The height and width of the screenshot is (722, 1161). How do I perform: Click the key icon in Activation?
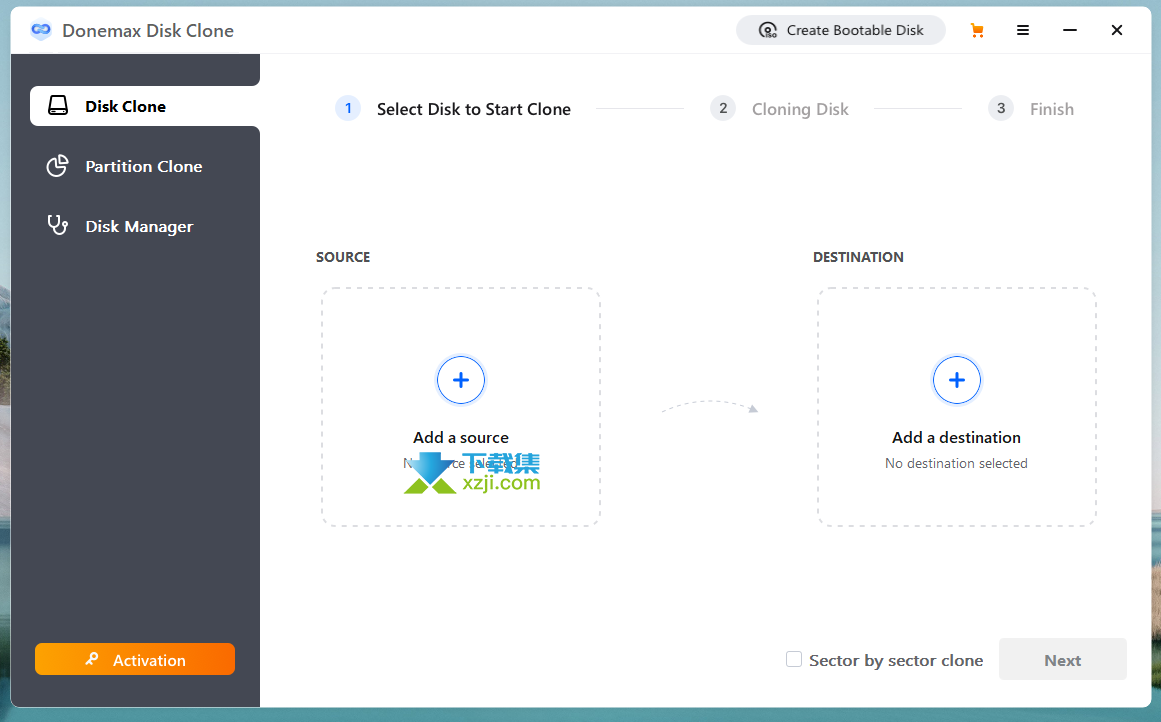click(92, 659)
